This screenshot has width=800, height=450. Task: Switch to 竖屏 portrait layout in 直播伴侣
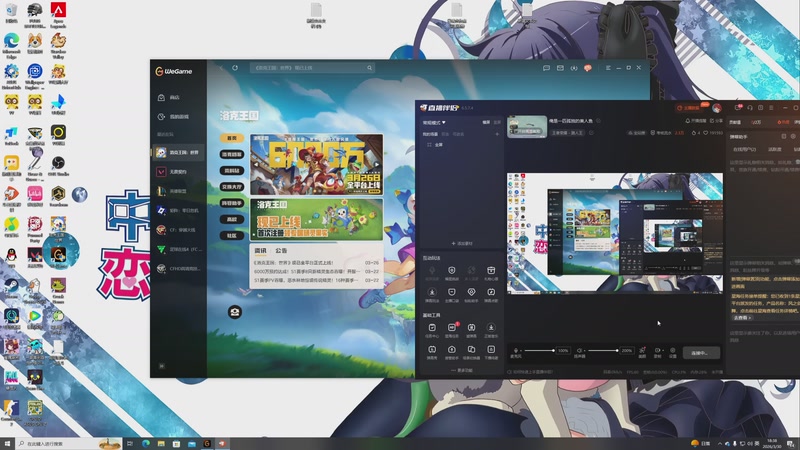click(x=497, y=122)
